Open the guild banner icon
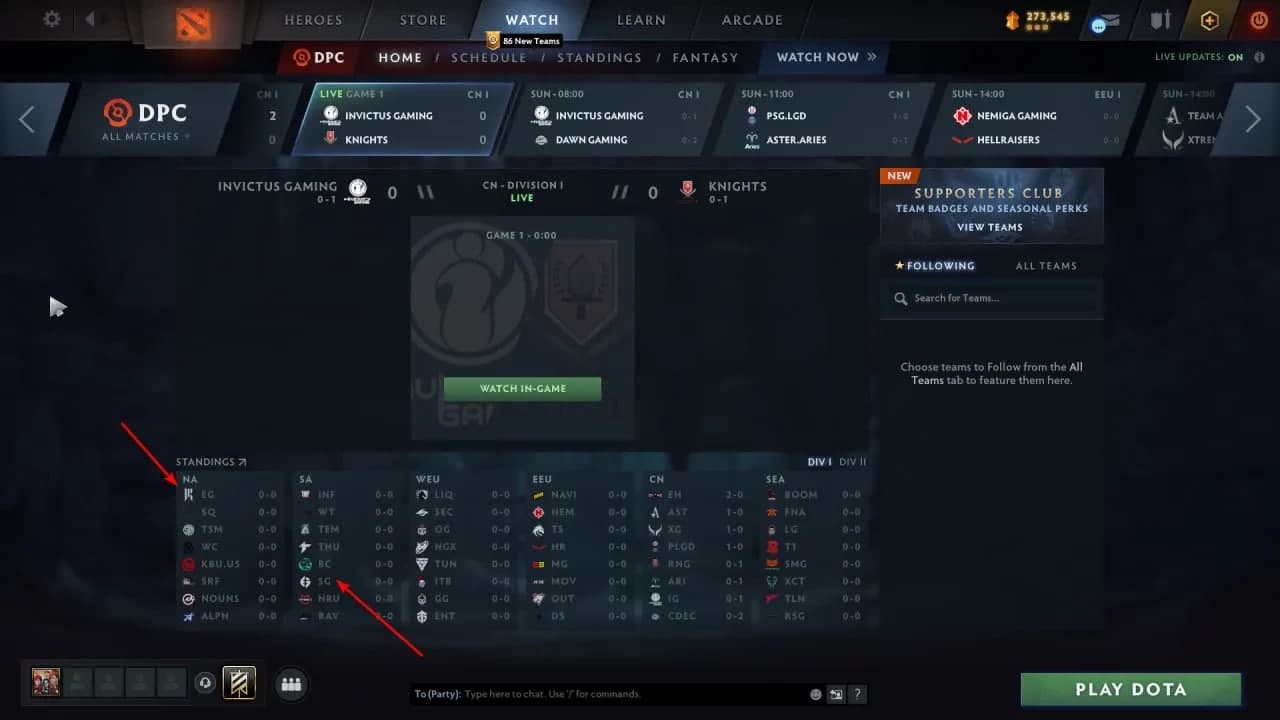Screen dimensions: 1280x720 click(239, 683)
